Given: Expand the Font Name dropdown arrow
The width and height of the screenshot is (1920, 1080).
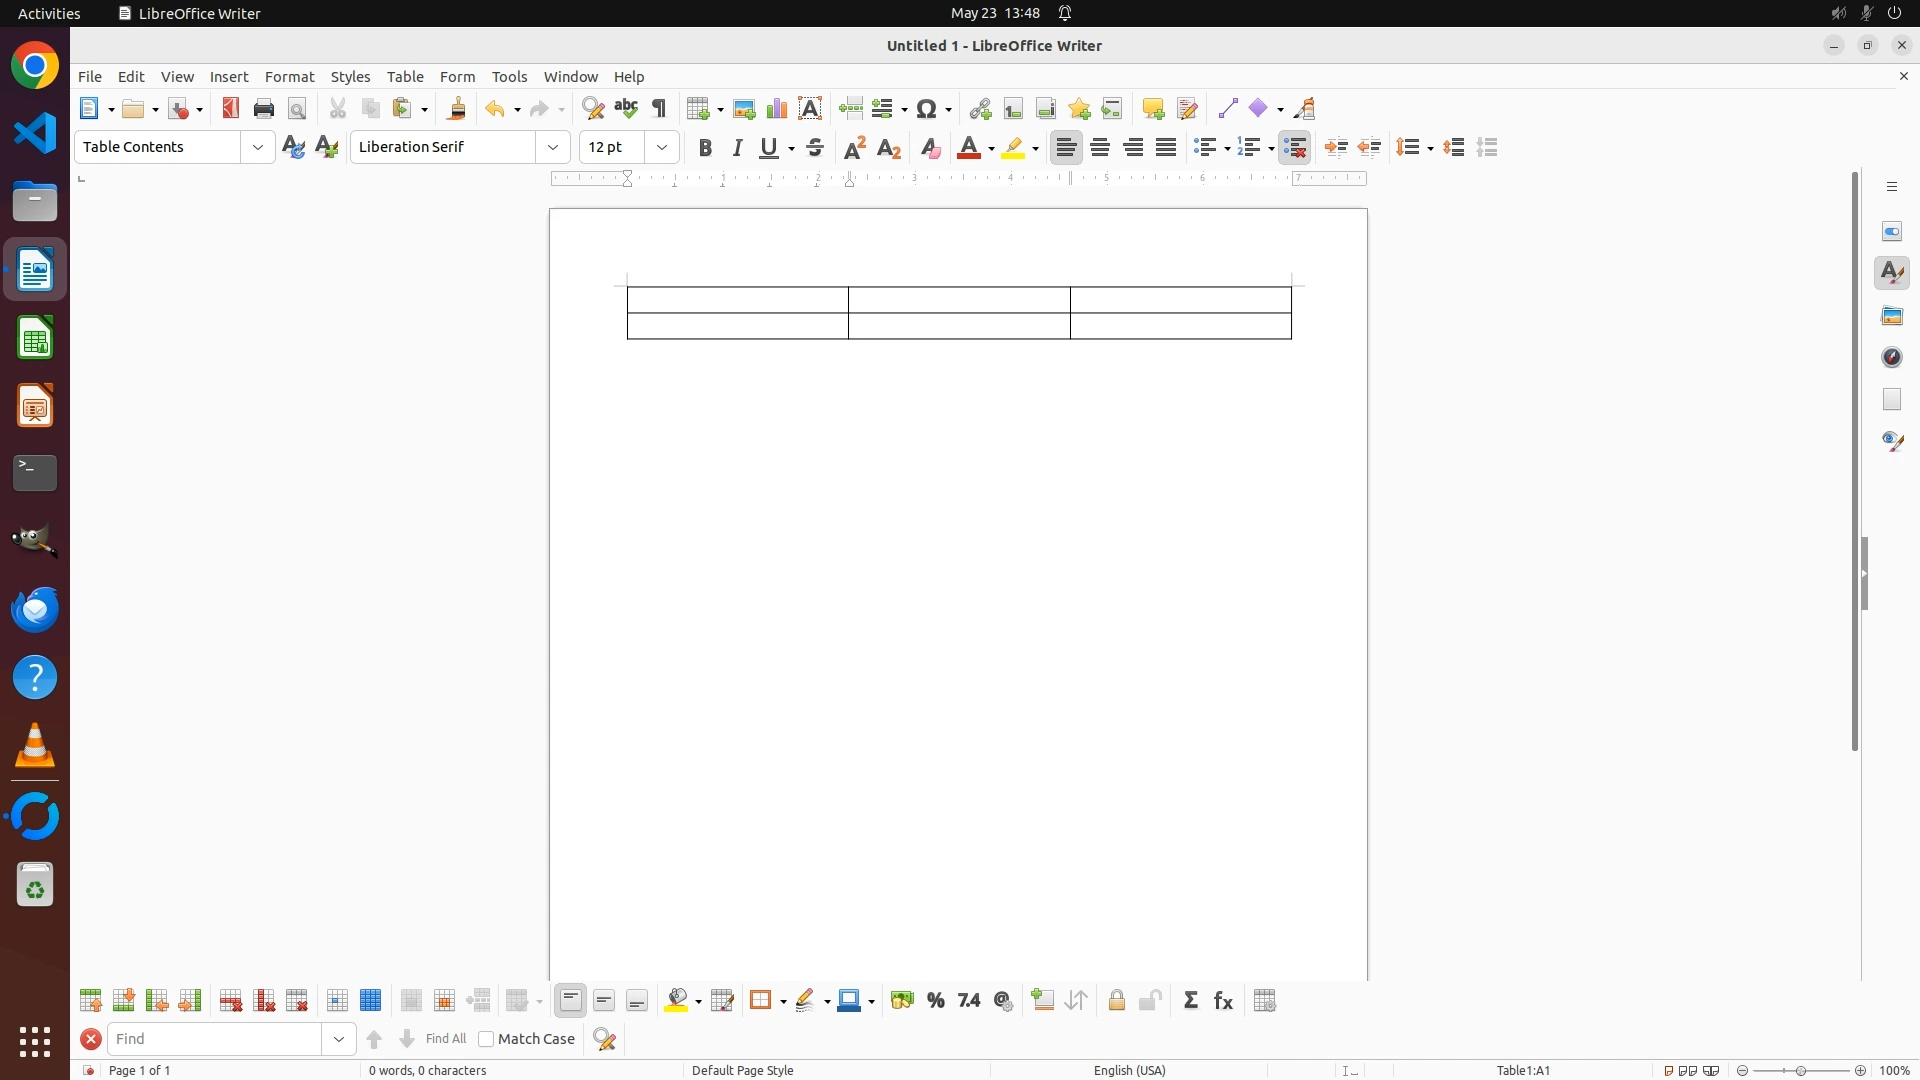Looking at the screenshot, I should (553, 148).
